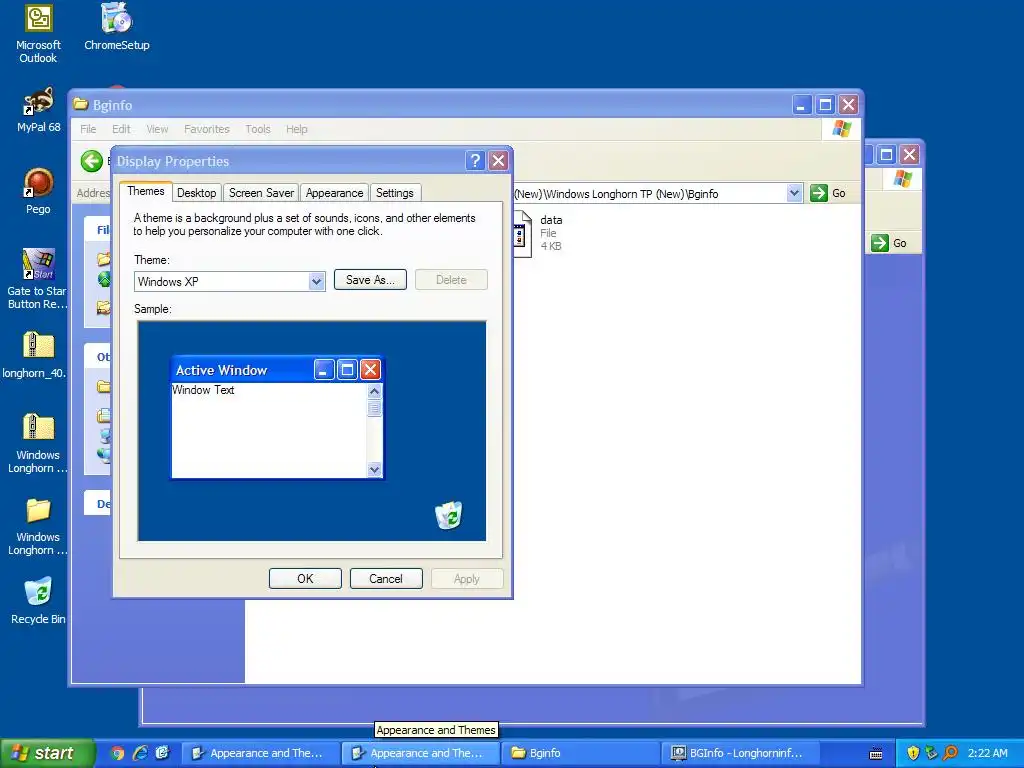Image resolution: width=1024 pixels, height=768 pixels.
Task: Click the Bginfo address path field
Action: [x=650, y=193]
